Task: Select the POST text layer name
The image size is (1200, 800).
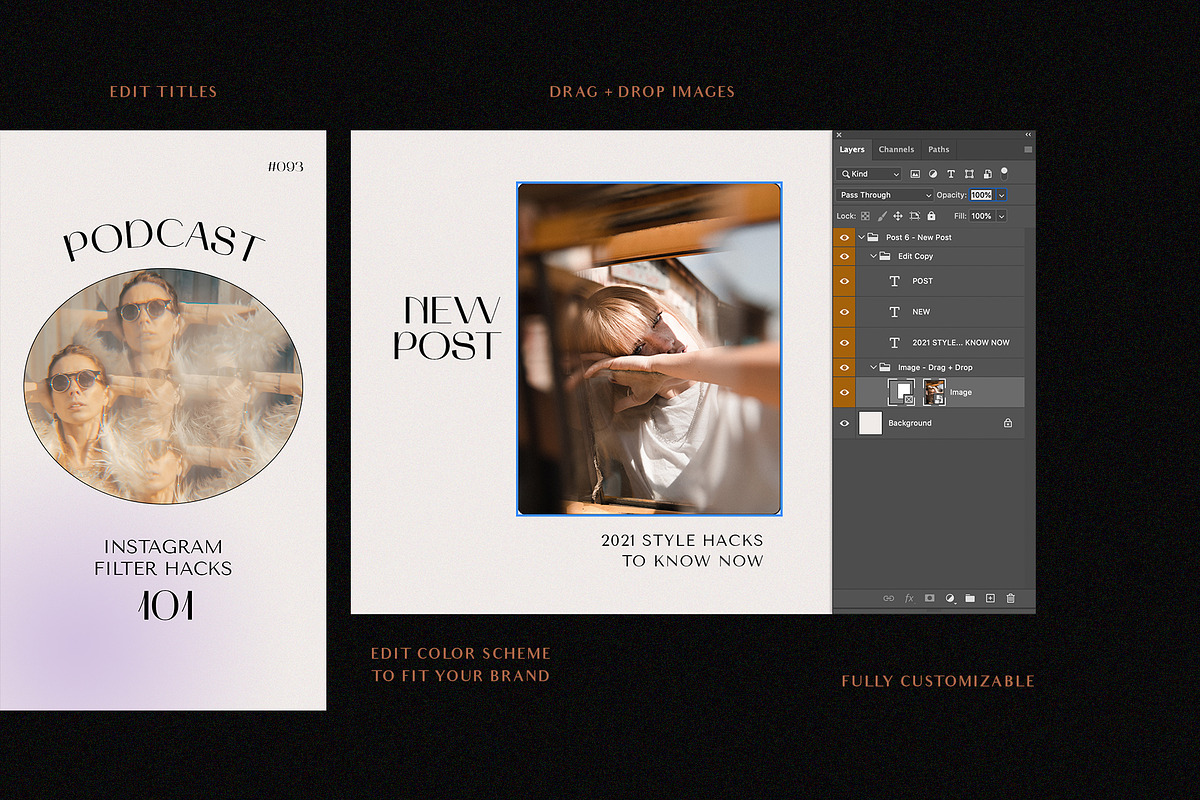Action: tap(923, 281)
